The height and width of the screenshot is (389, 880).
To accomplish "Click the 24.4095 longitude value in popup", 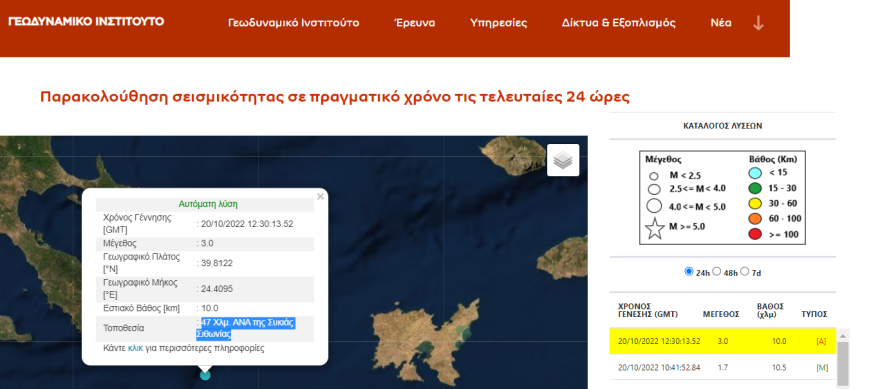I will click(x=217, y=289).
